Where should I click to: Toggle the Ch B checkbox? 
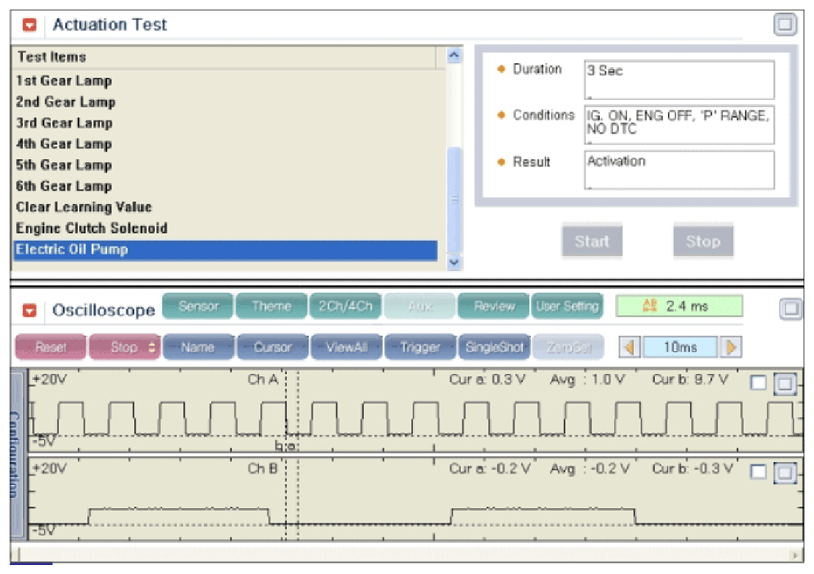[x=758, y=472]
